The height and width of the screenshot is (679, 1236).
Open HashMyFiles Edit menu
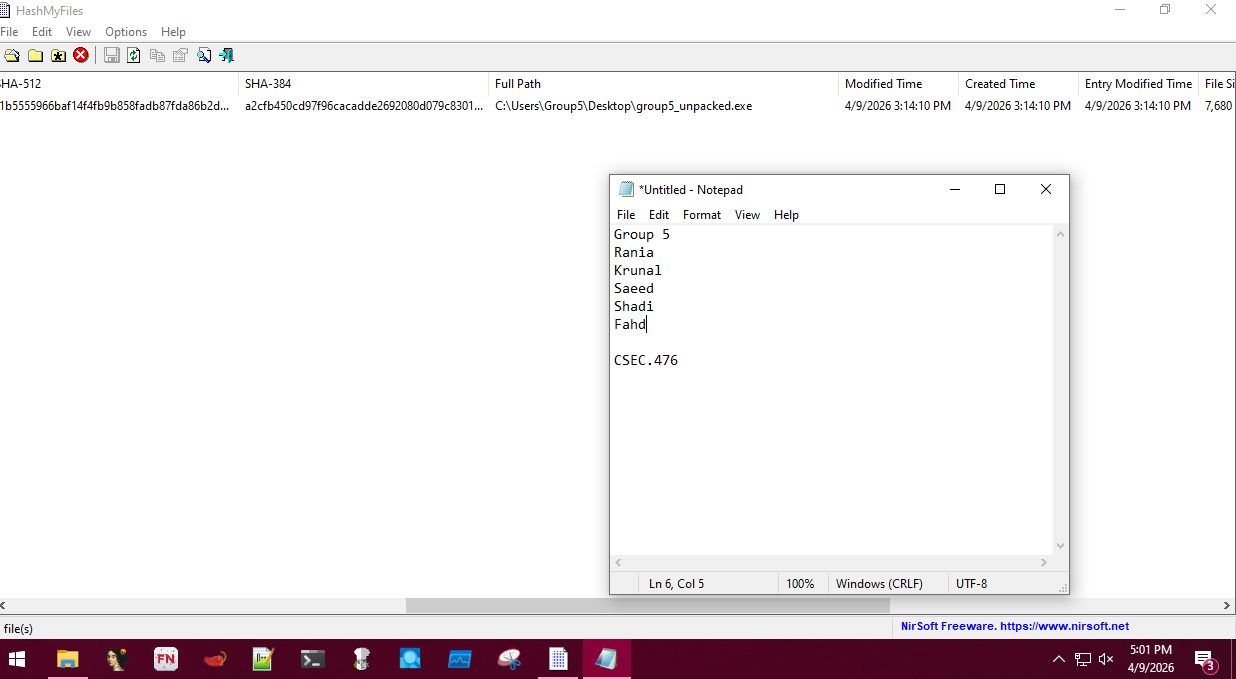[42, 32]
